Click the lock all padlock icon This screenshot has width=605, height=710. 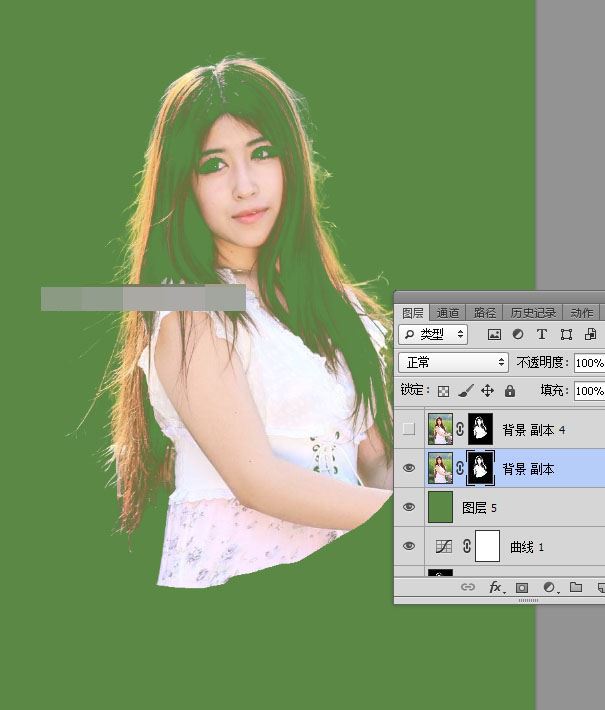coord(510,390)
